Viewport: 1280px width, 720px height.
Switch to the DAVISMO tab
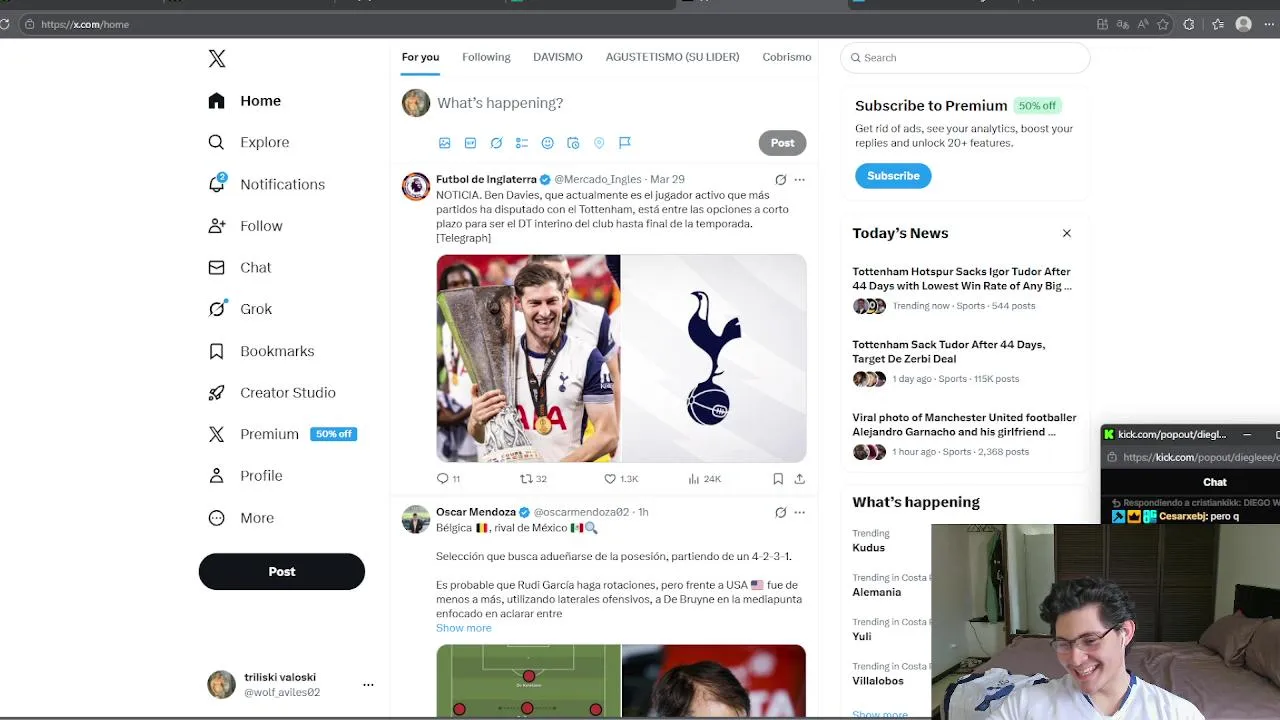point(557,57)
